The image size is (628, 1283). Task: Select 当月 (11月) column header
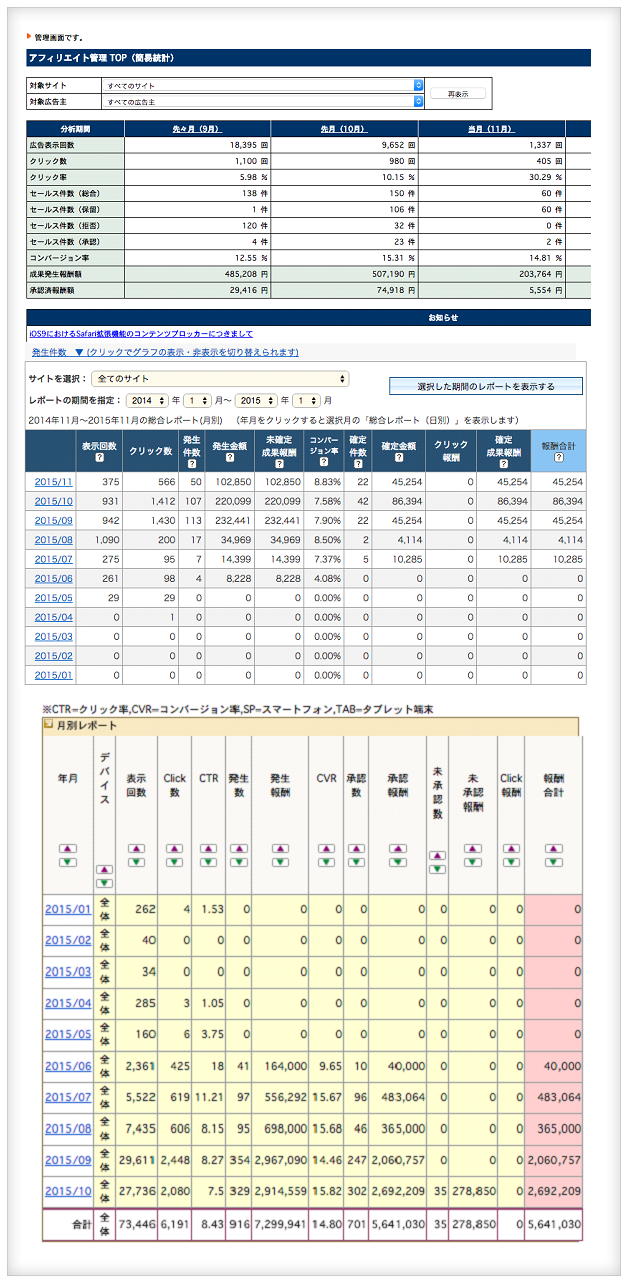click(x=491, y=129)
